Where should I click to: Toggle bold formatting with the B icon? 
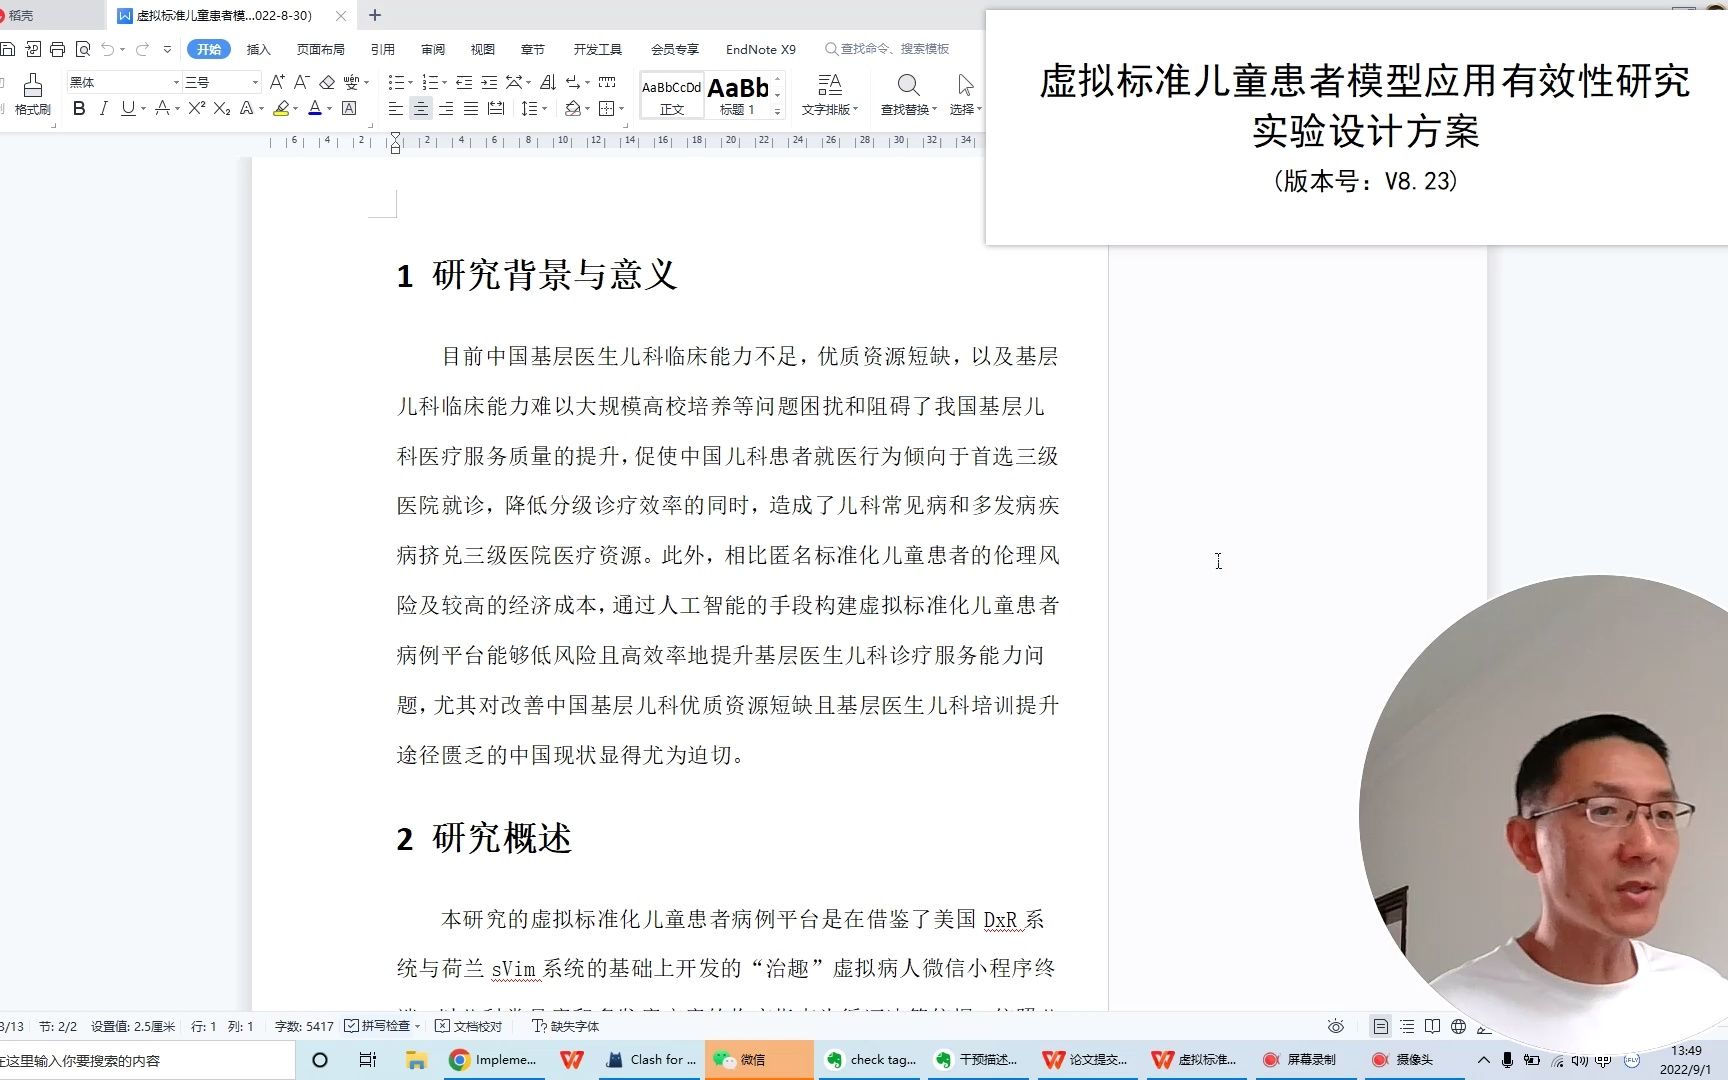(x=79, y=108)
